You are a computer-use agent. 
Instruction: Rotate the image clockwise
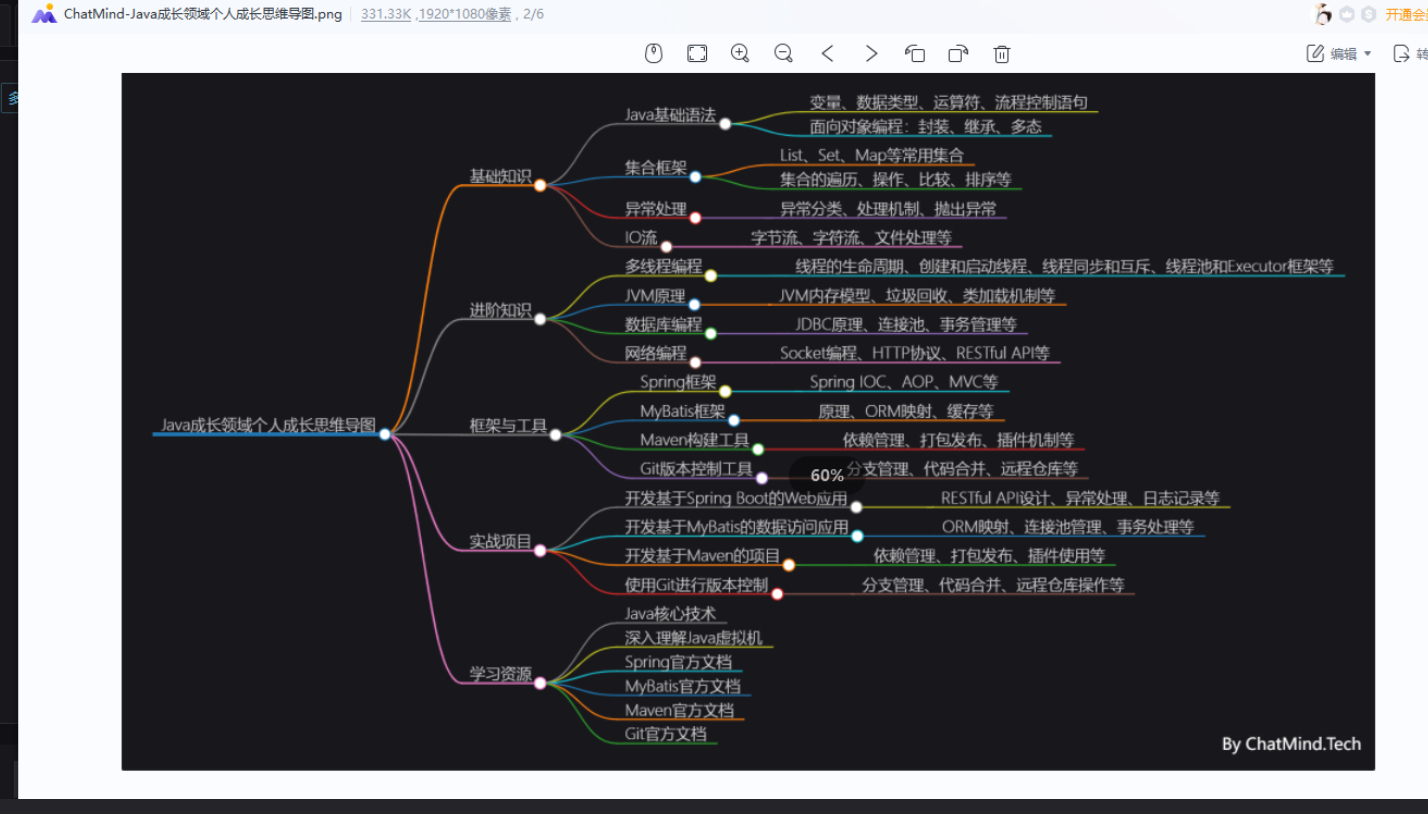click(958, 53)
